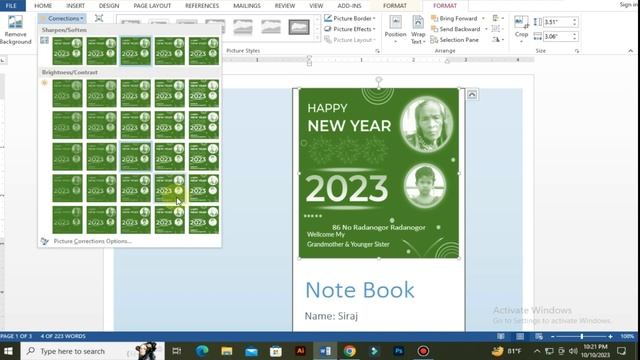
Task: Click the zoom slider handle
Action: click(x=582, y=336)
